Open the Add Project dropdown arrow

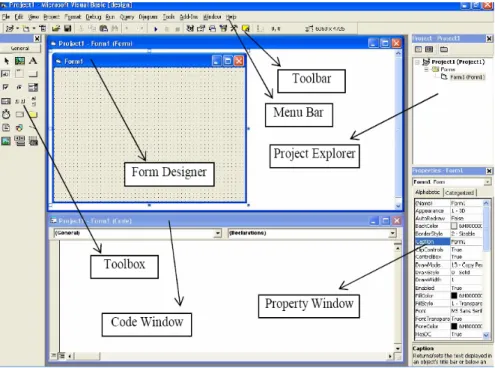[17, 29]
